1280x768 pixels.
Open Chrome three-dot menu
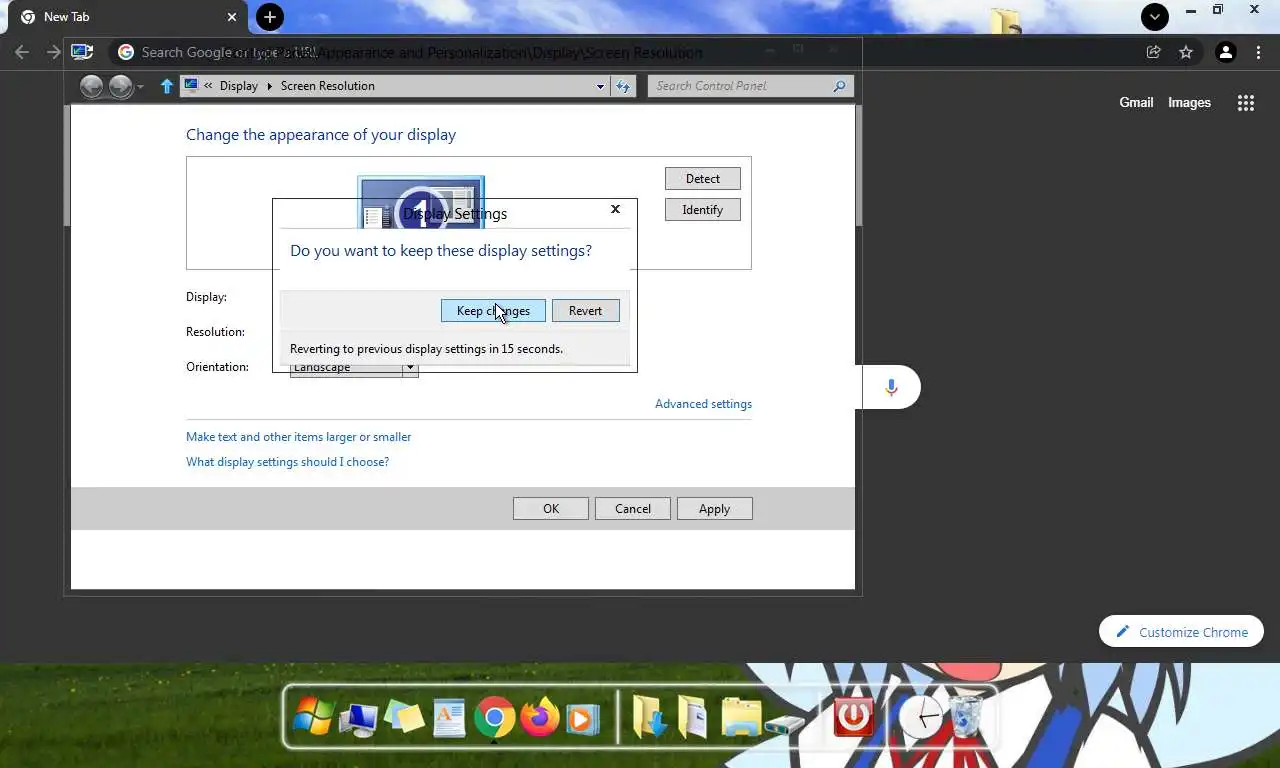1258,52
